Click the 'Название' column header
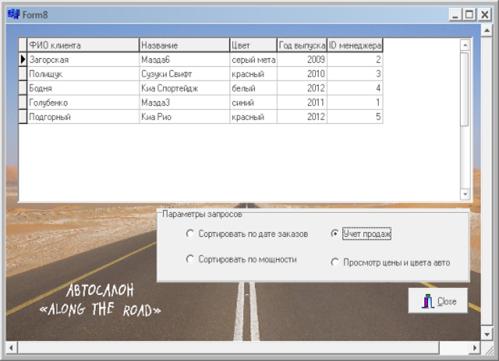The image size is (499, 361). 184,45
